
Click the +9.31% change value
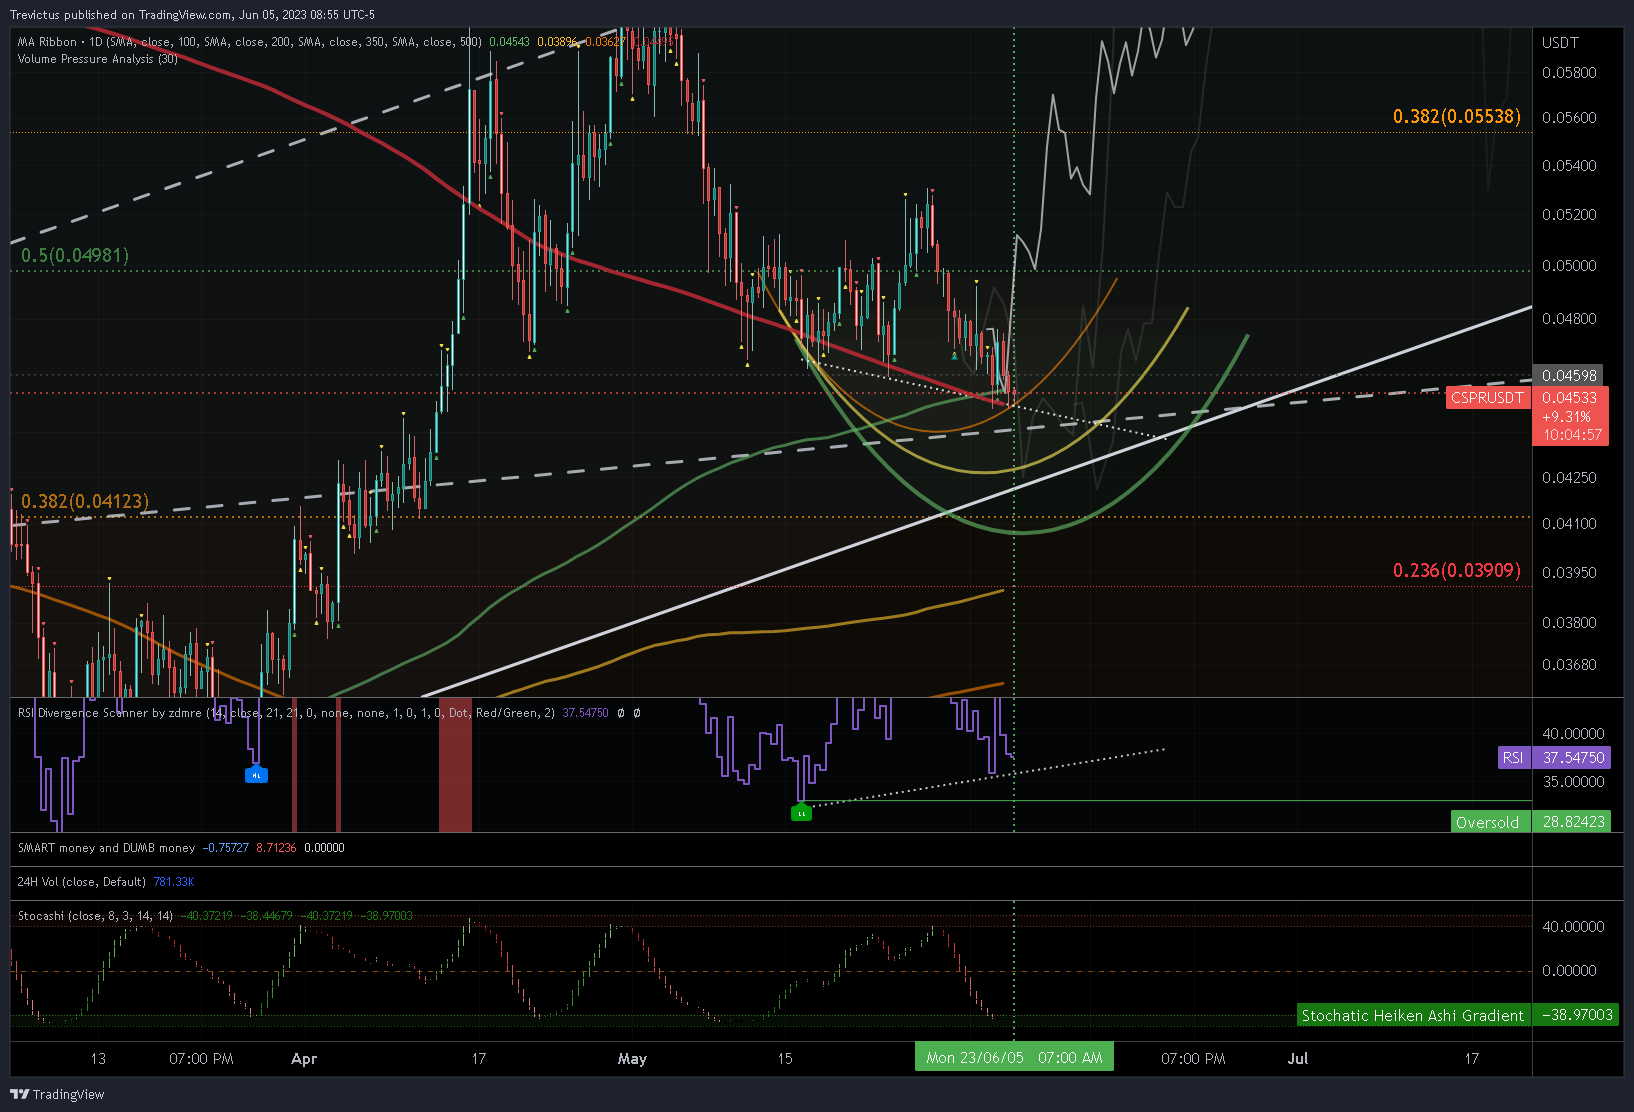[x=1566, y=416]
